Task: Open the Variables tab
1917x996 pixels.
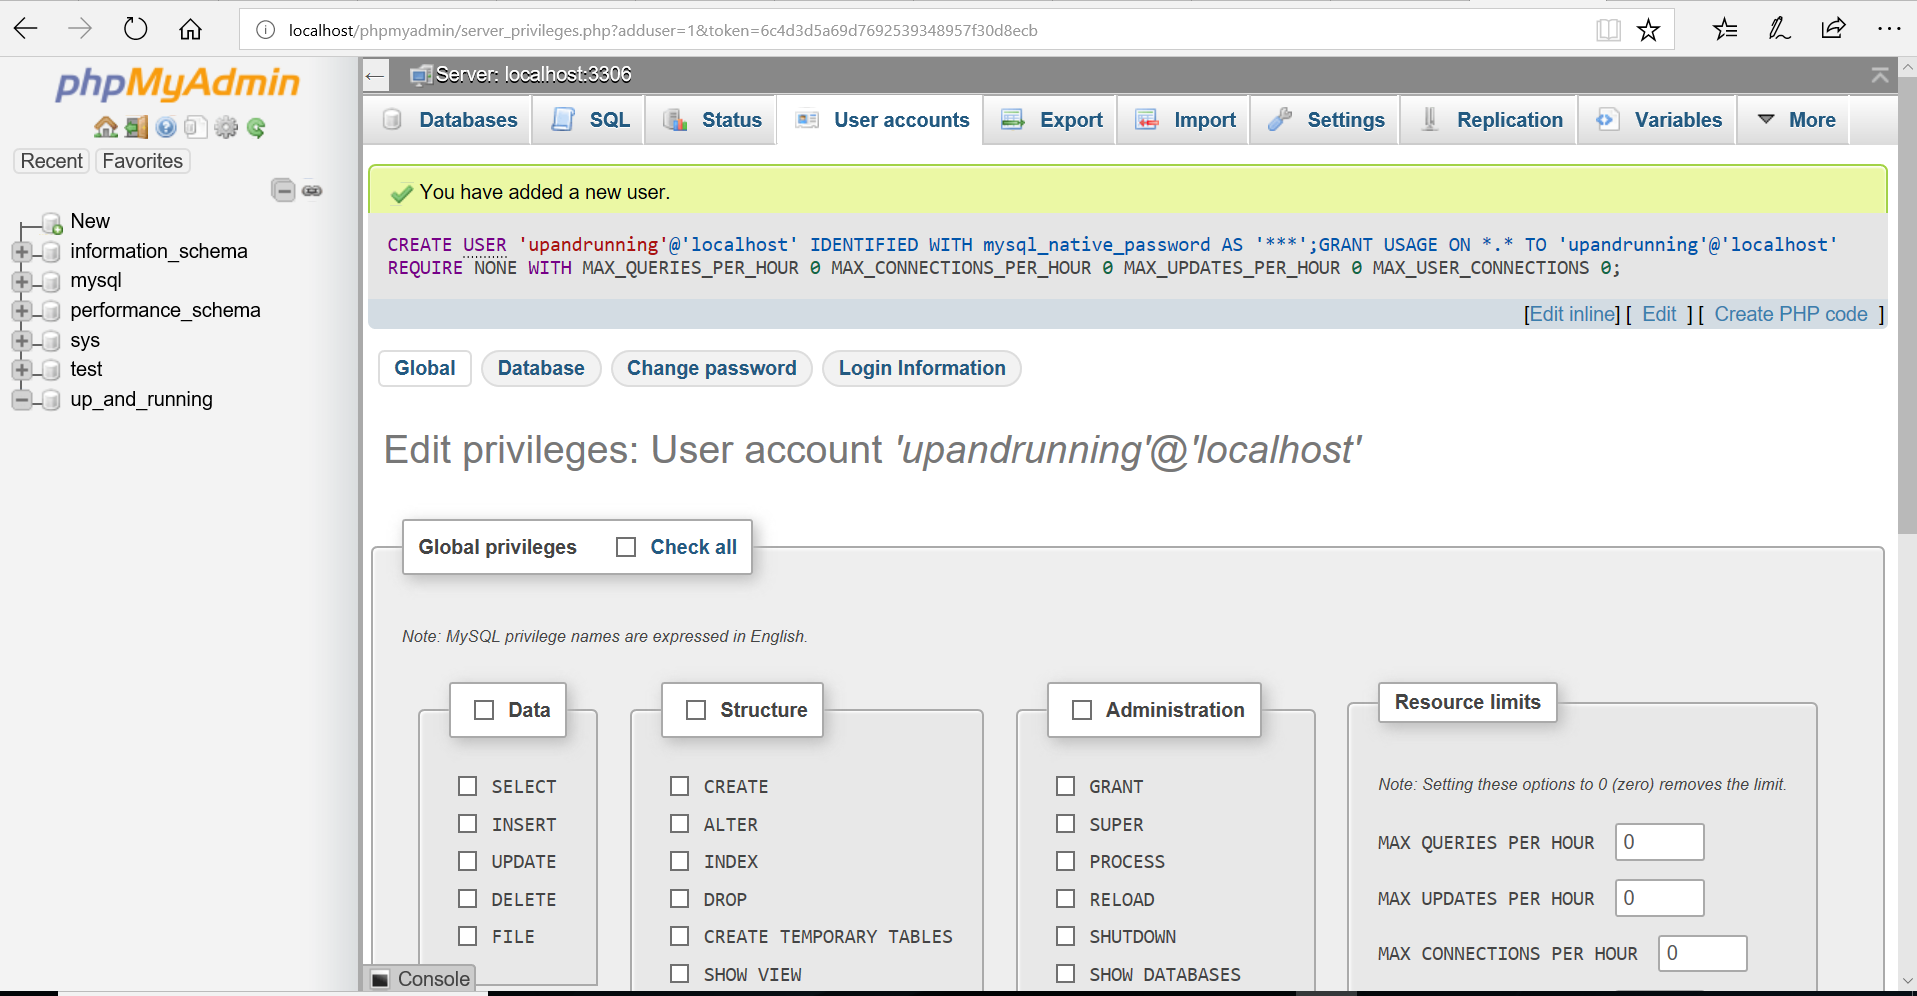Action: pos(1658,120)
